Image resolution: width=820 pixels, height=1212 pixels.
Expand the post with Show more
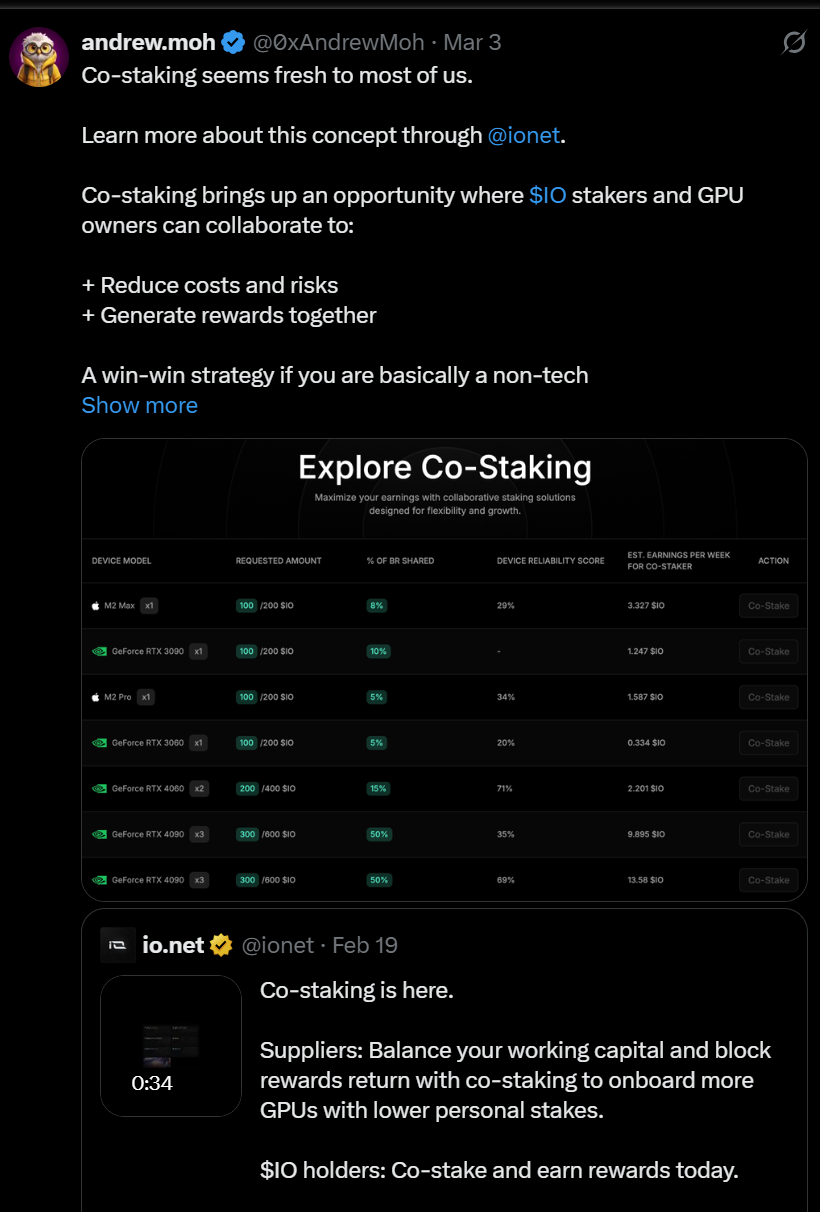[x=139, y=405]
